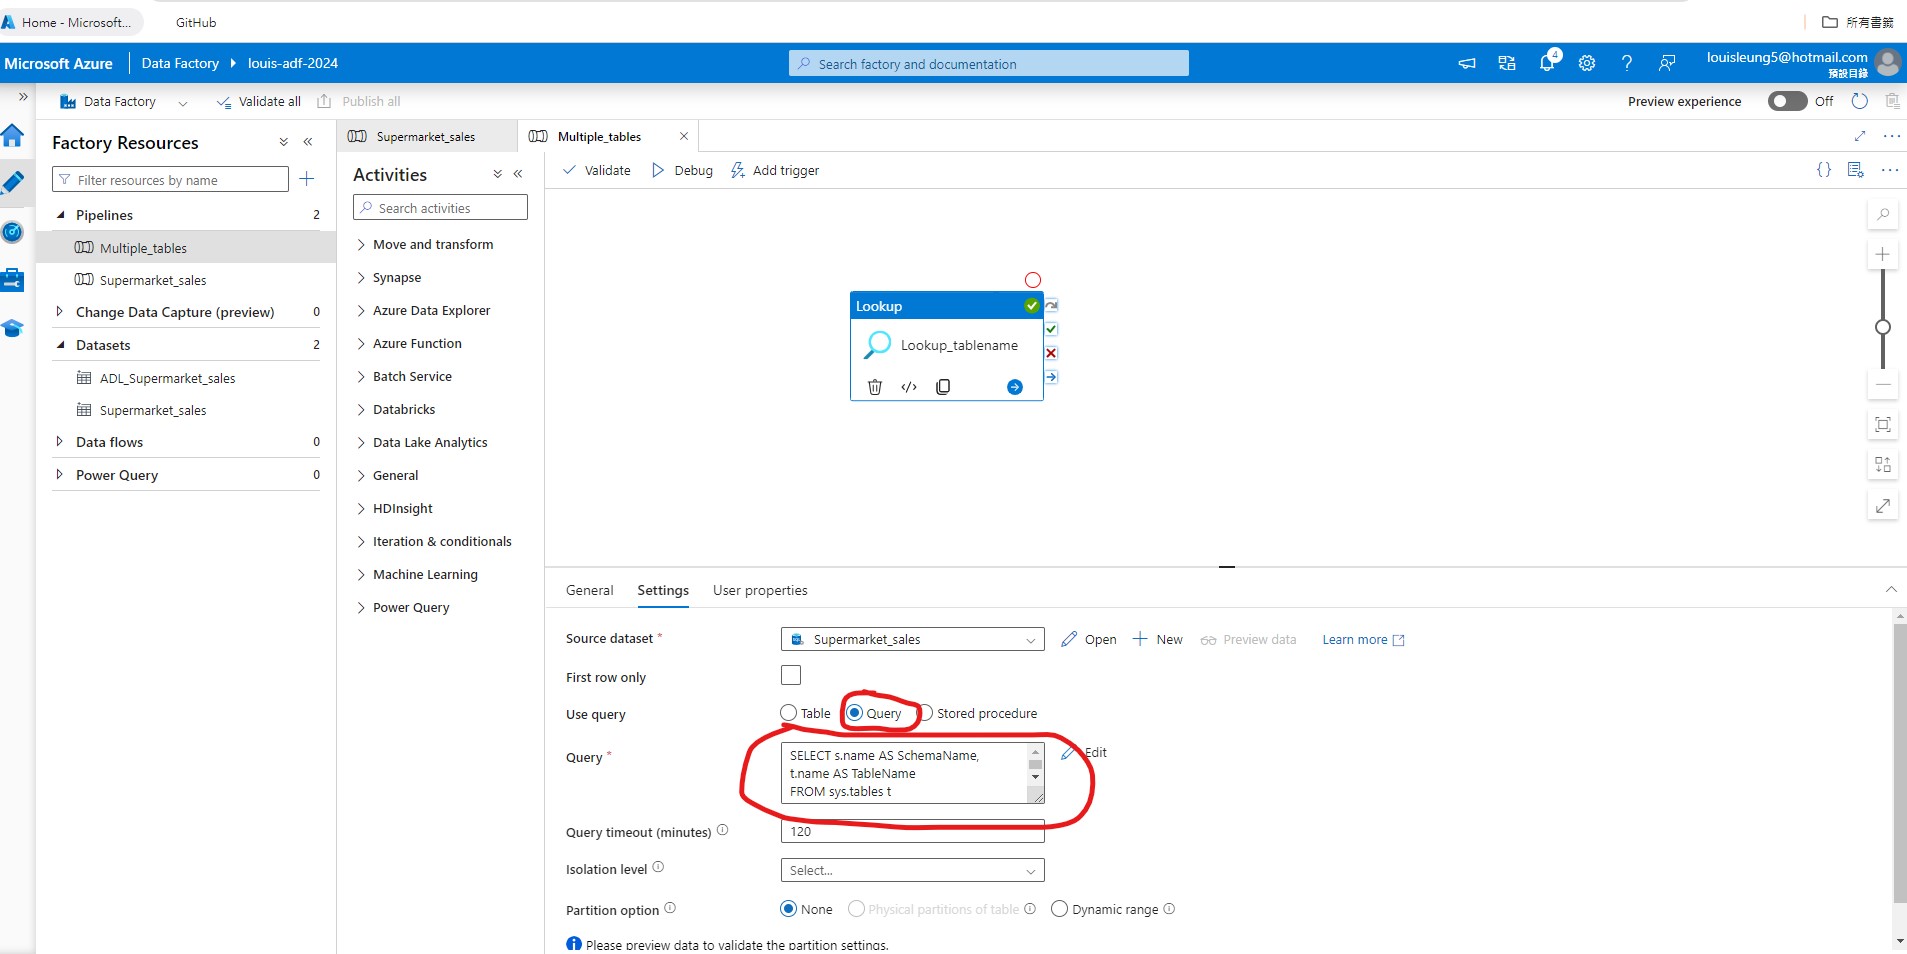Viewport: 1907px width, 954px height.
Task: Open the Author pencil icon in sidebar
Action: pyautogui.click(x=13, y=182)
